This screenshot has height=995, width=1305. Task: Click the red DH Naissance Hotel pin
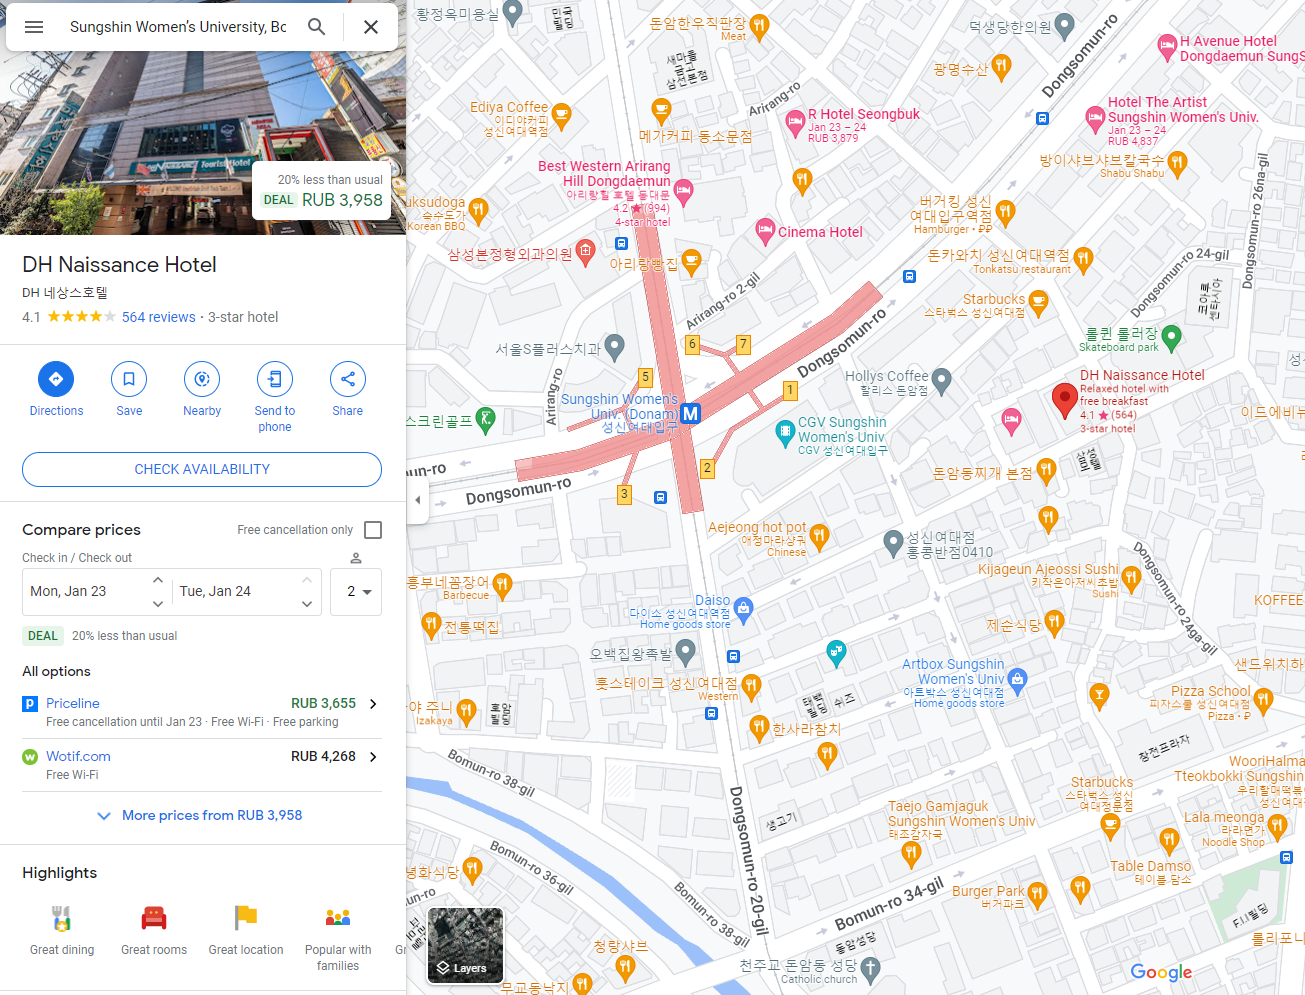pos(1064,400)
